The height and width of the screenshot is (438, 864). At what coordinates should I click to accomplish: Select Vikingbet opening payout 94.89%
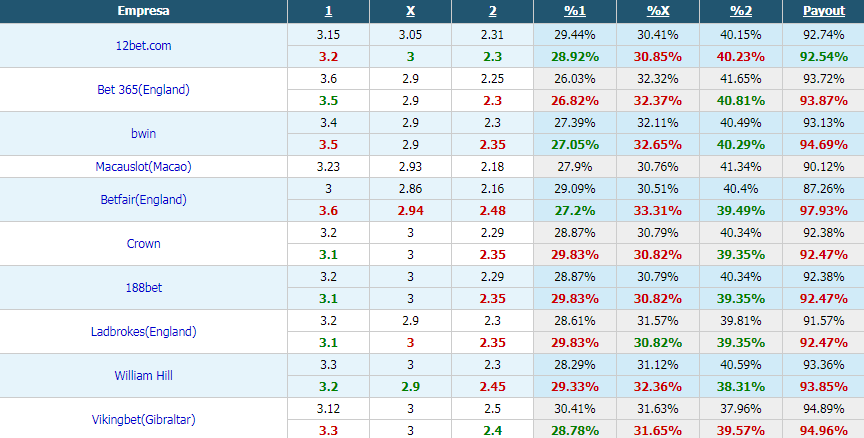(x=824, y=409)
